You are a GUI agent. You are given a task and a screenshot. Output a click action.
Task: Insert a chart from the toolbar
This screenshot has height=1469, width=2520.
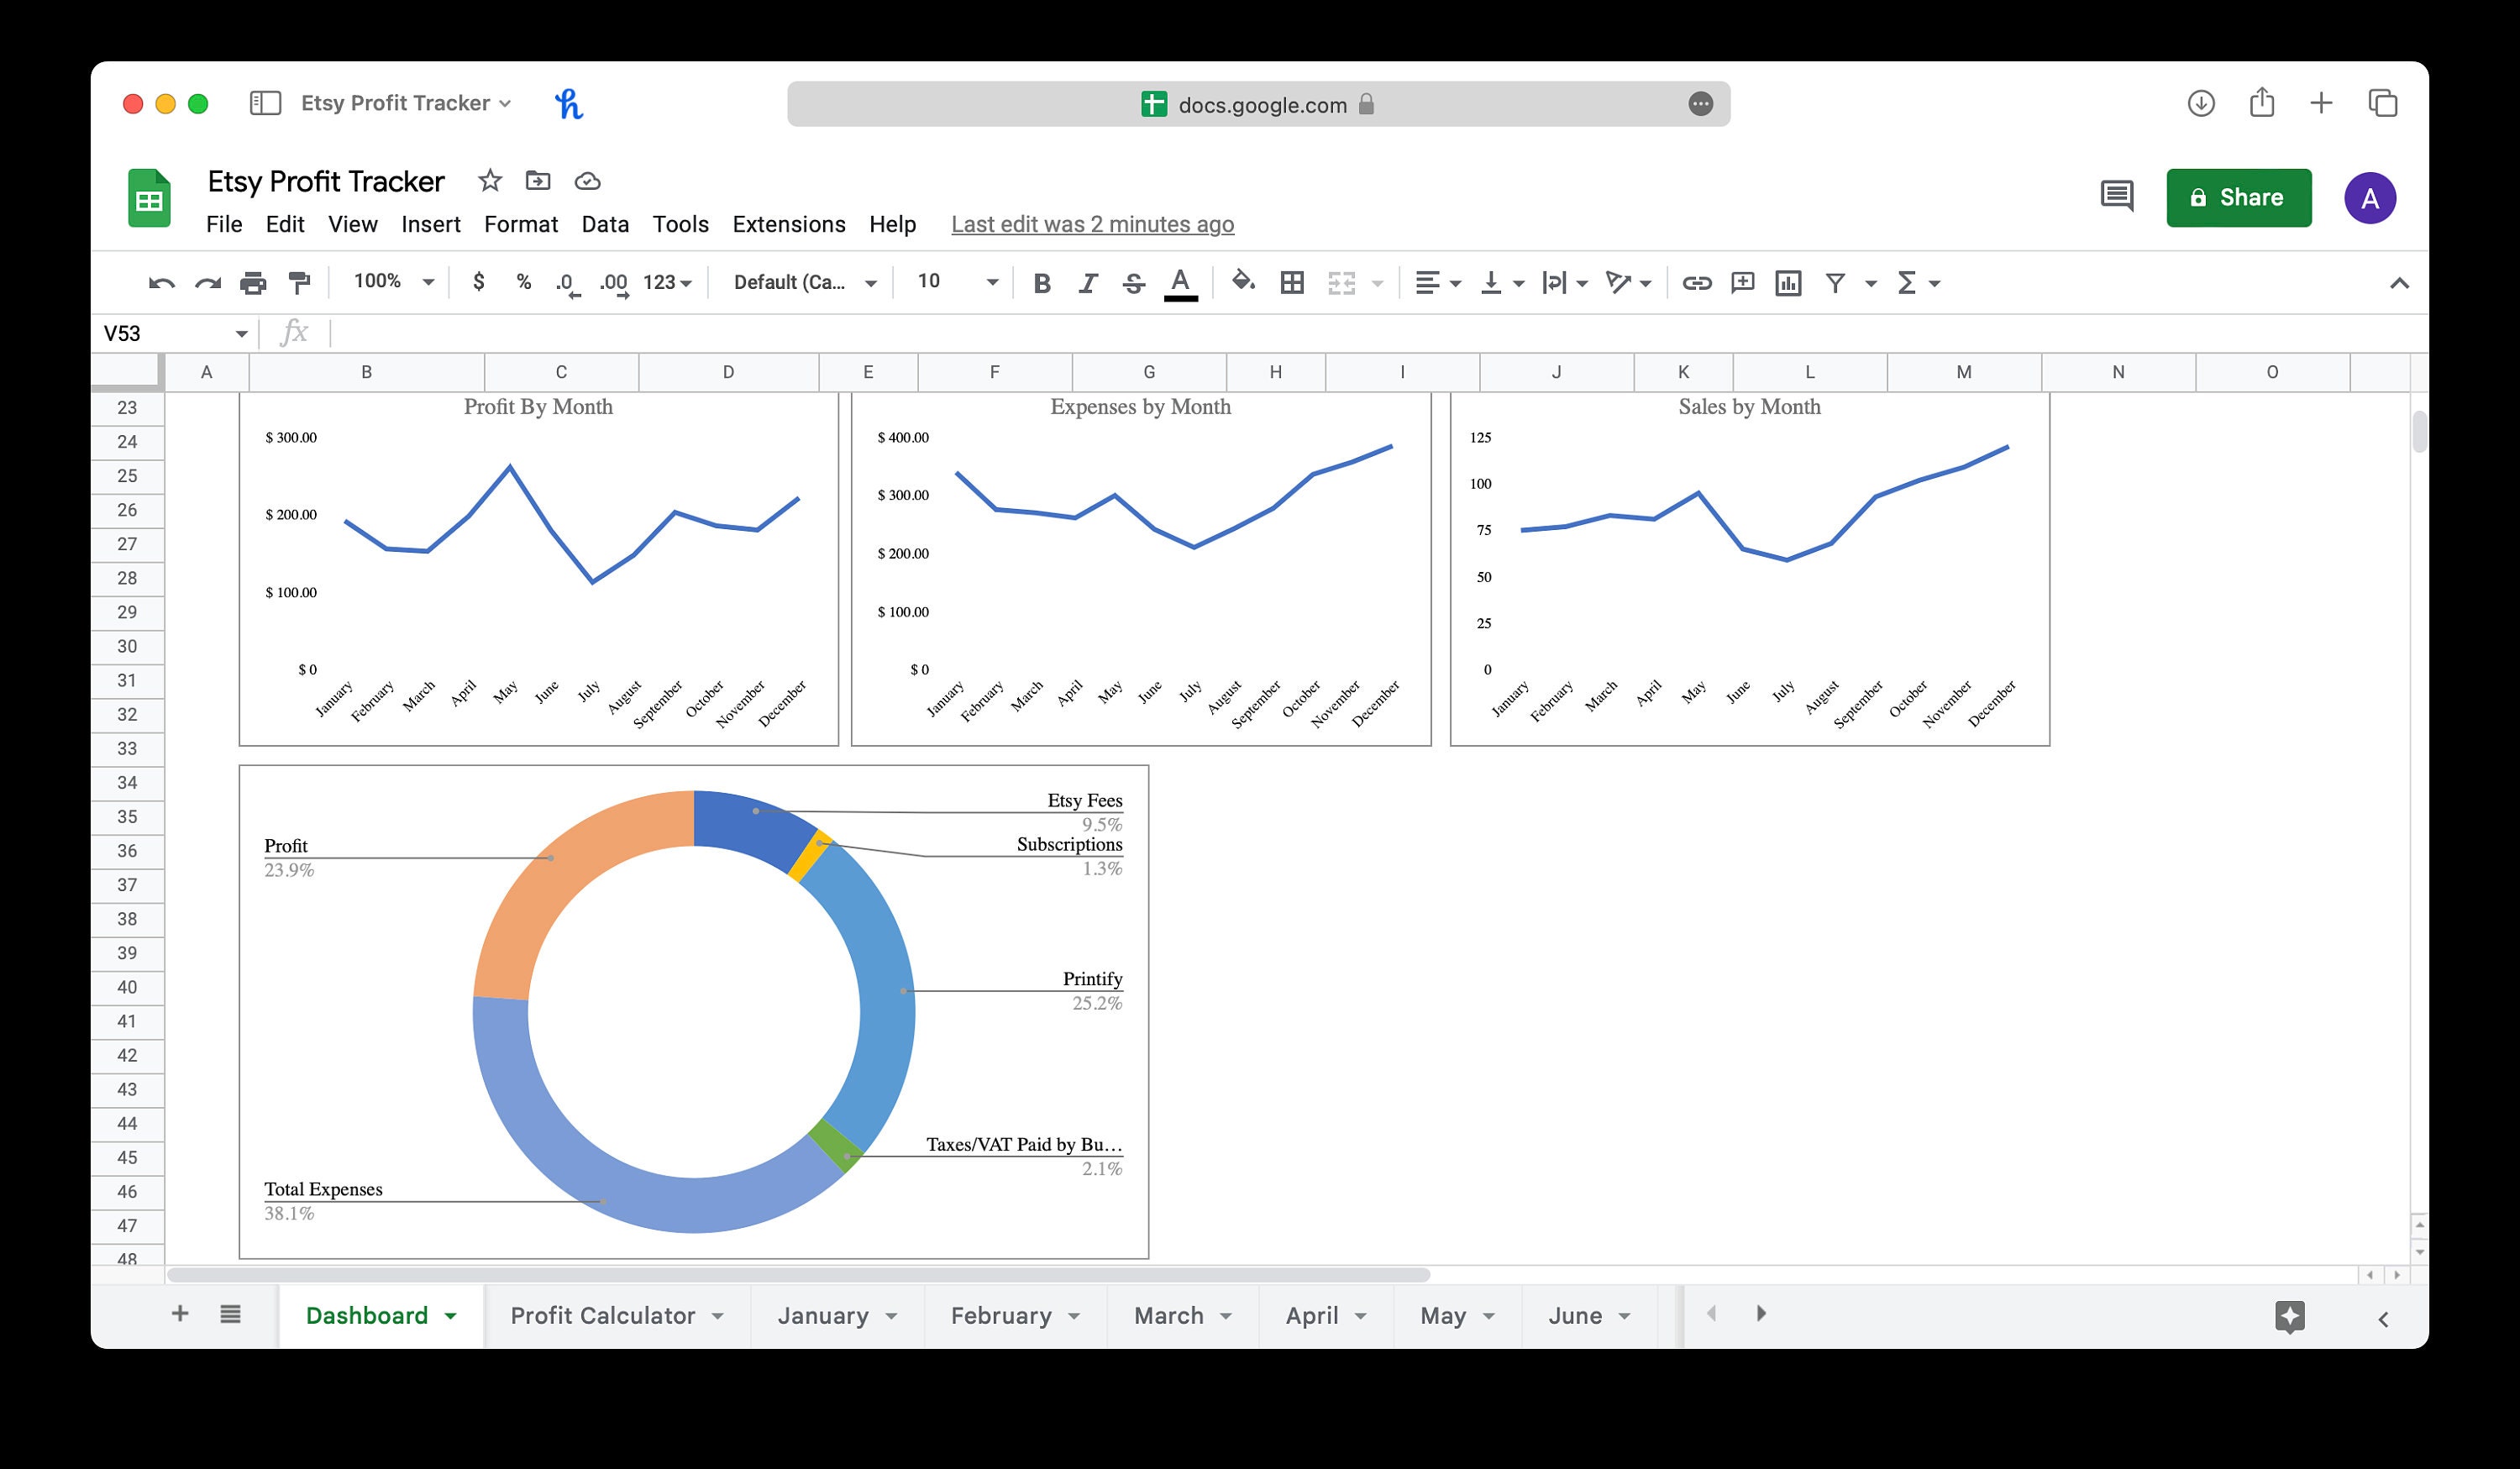click(x=1789, y=283)
